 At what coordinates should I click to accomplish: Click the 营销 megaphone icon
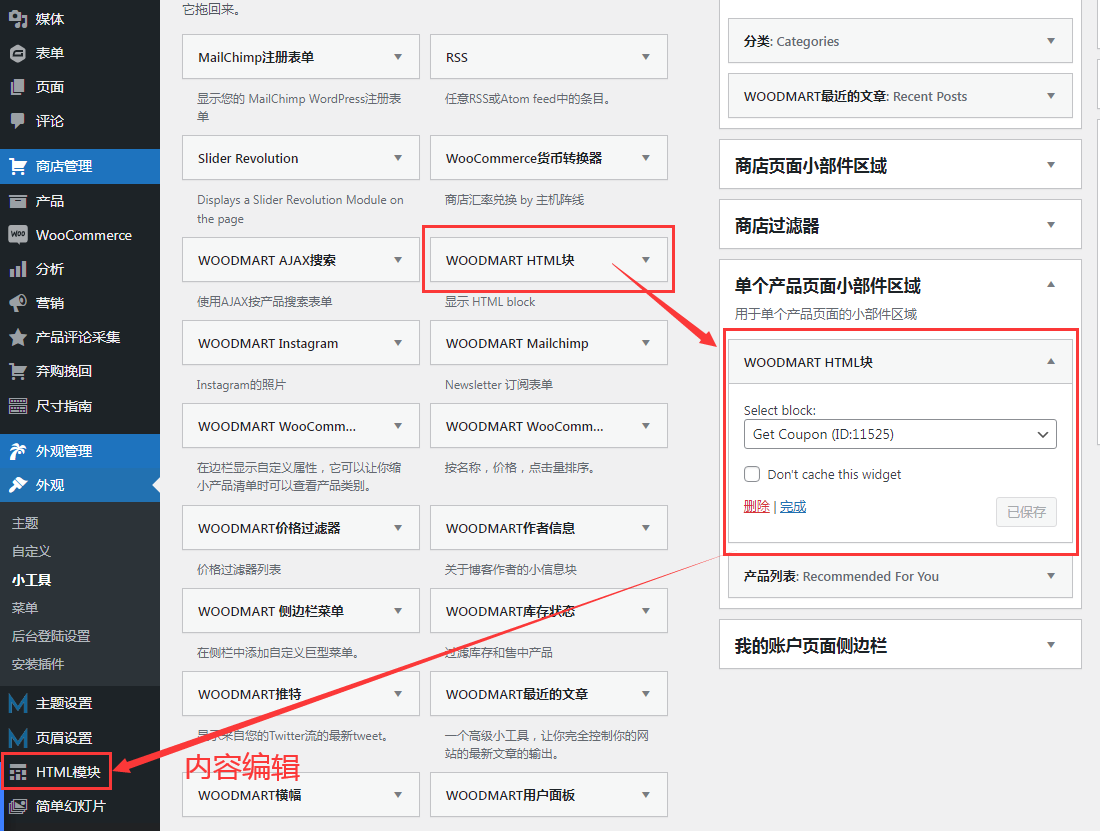(x=18, y=303)
